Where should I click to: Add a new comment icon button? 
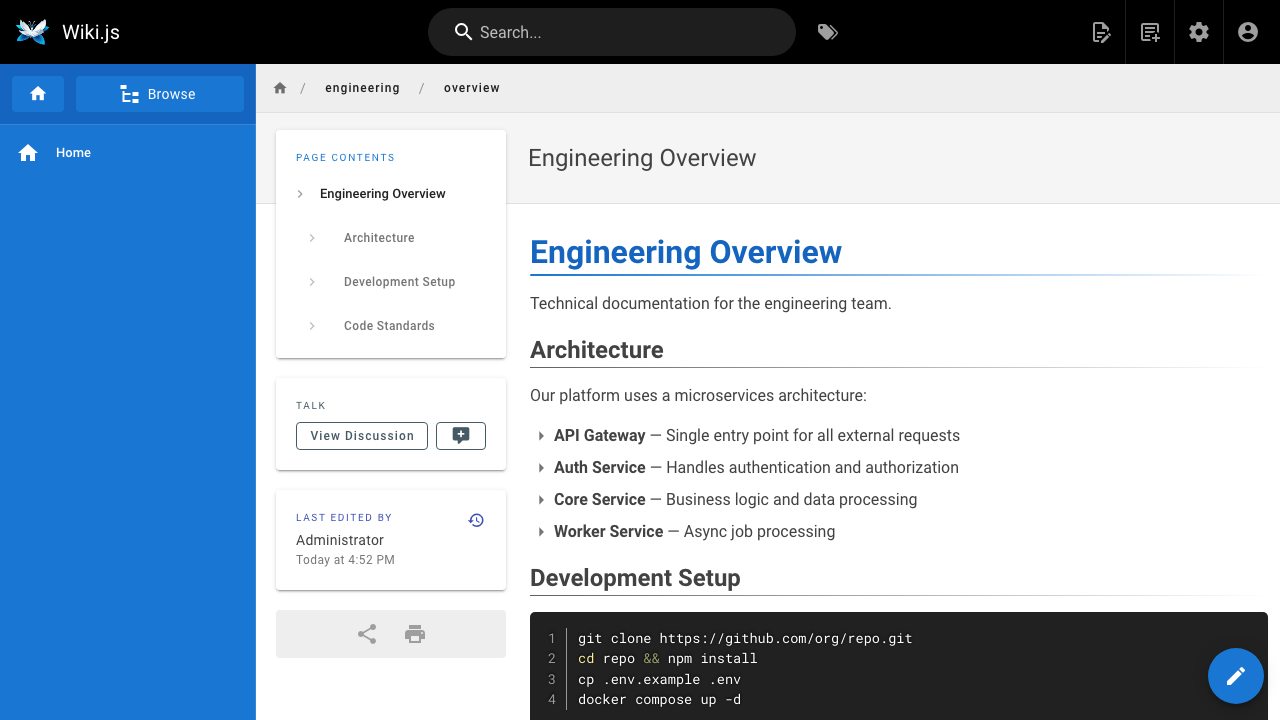461,436
